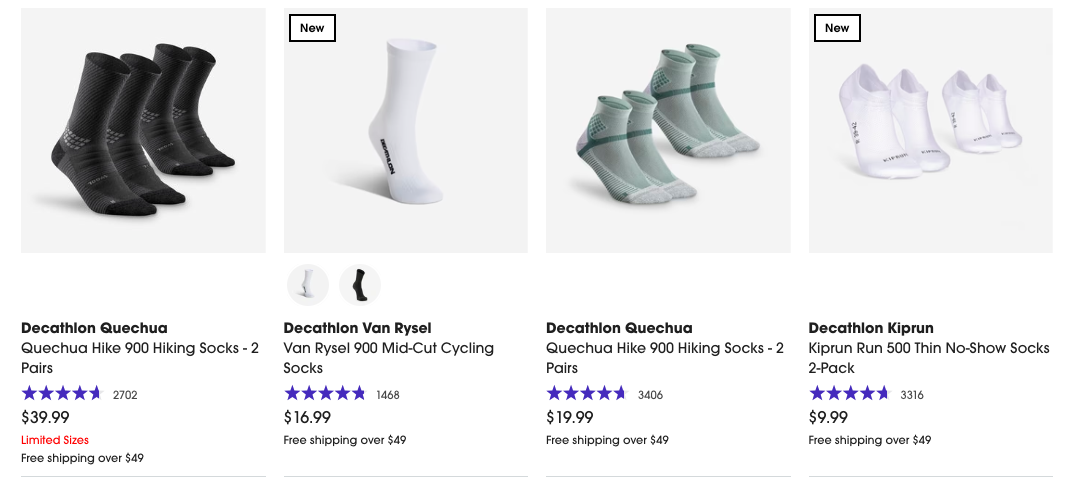Click the star rating with 1468 reviews

324,394
